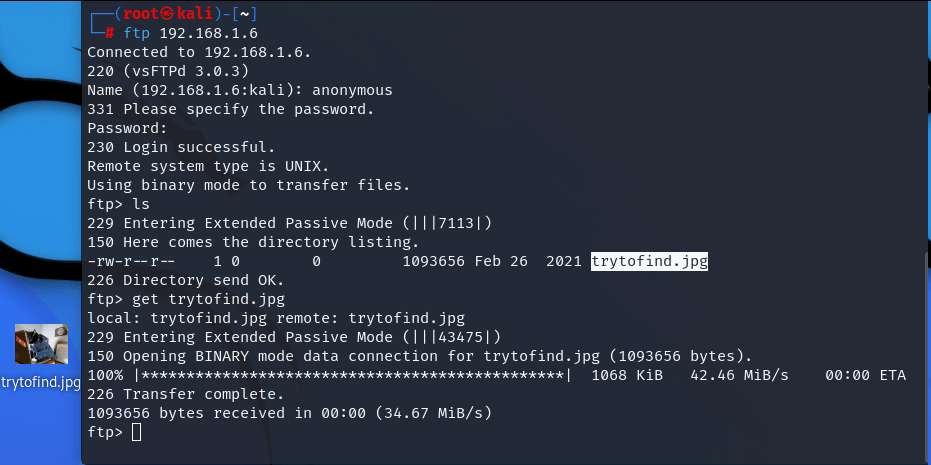
Task: Select the trytofind.jpg desktop icon label
Action: (41, 382)
